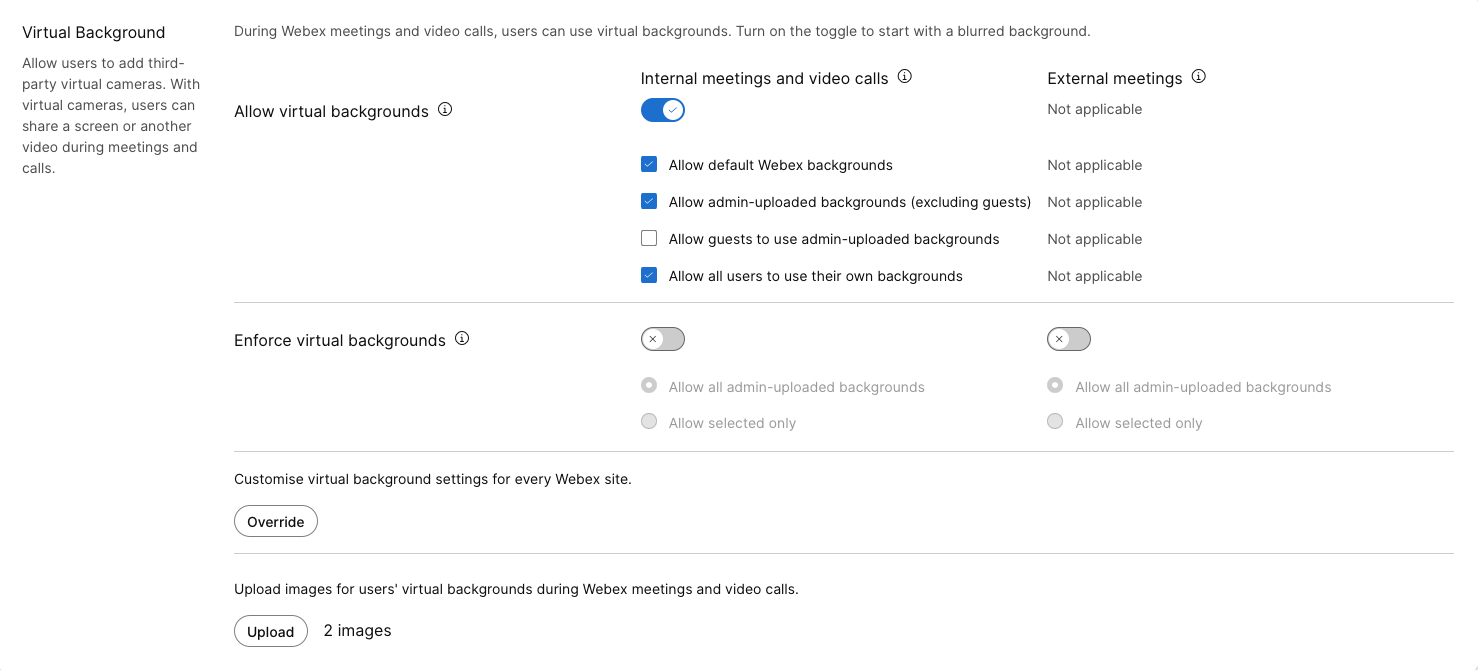Click the External meetings column header text

[1114, 78]
